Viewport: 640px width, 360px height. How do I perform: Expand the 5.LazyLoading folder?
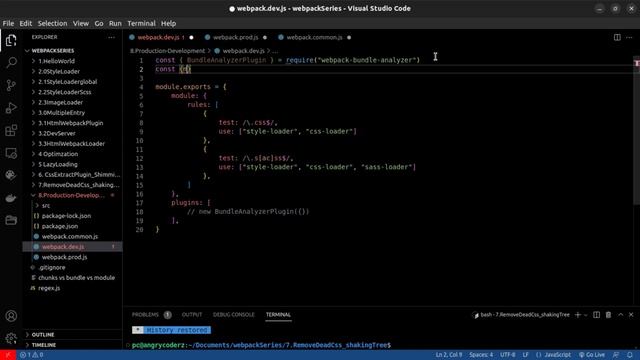[58, 164]
